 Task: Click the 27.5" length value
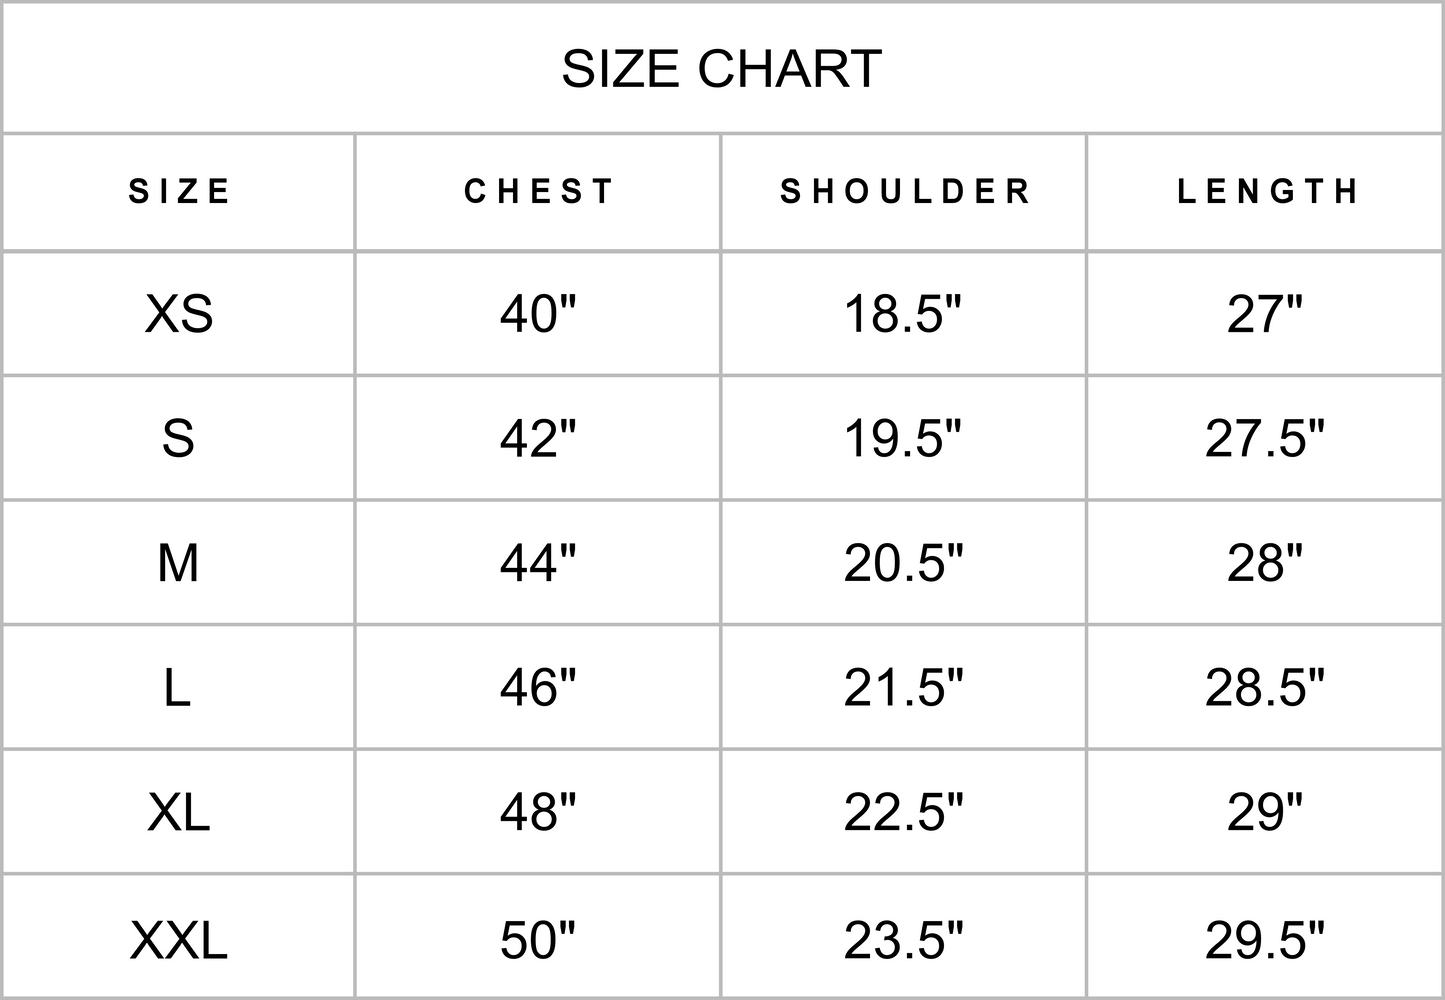pyautogui.click(x=1265, y=438)
